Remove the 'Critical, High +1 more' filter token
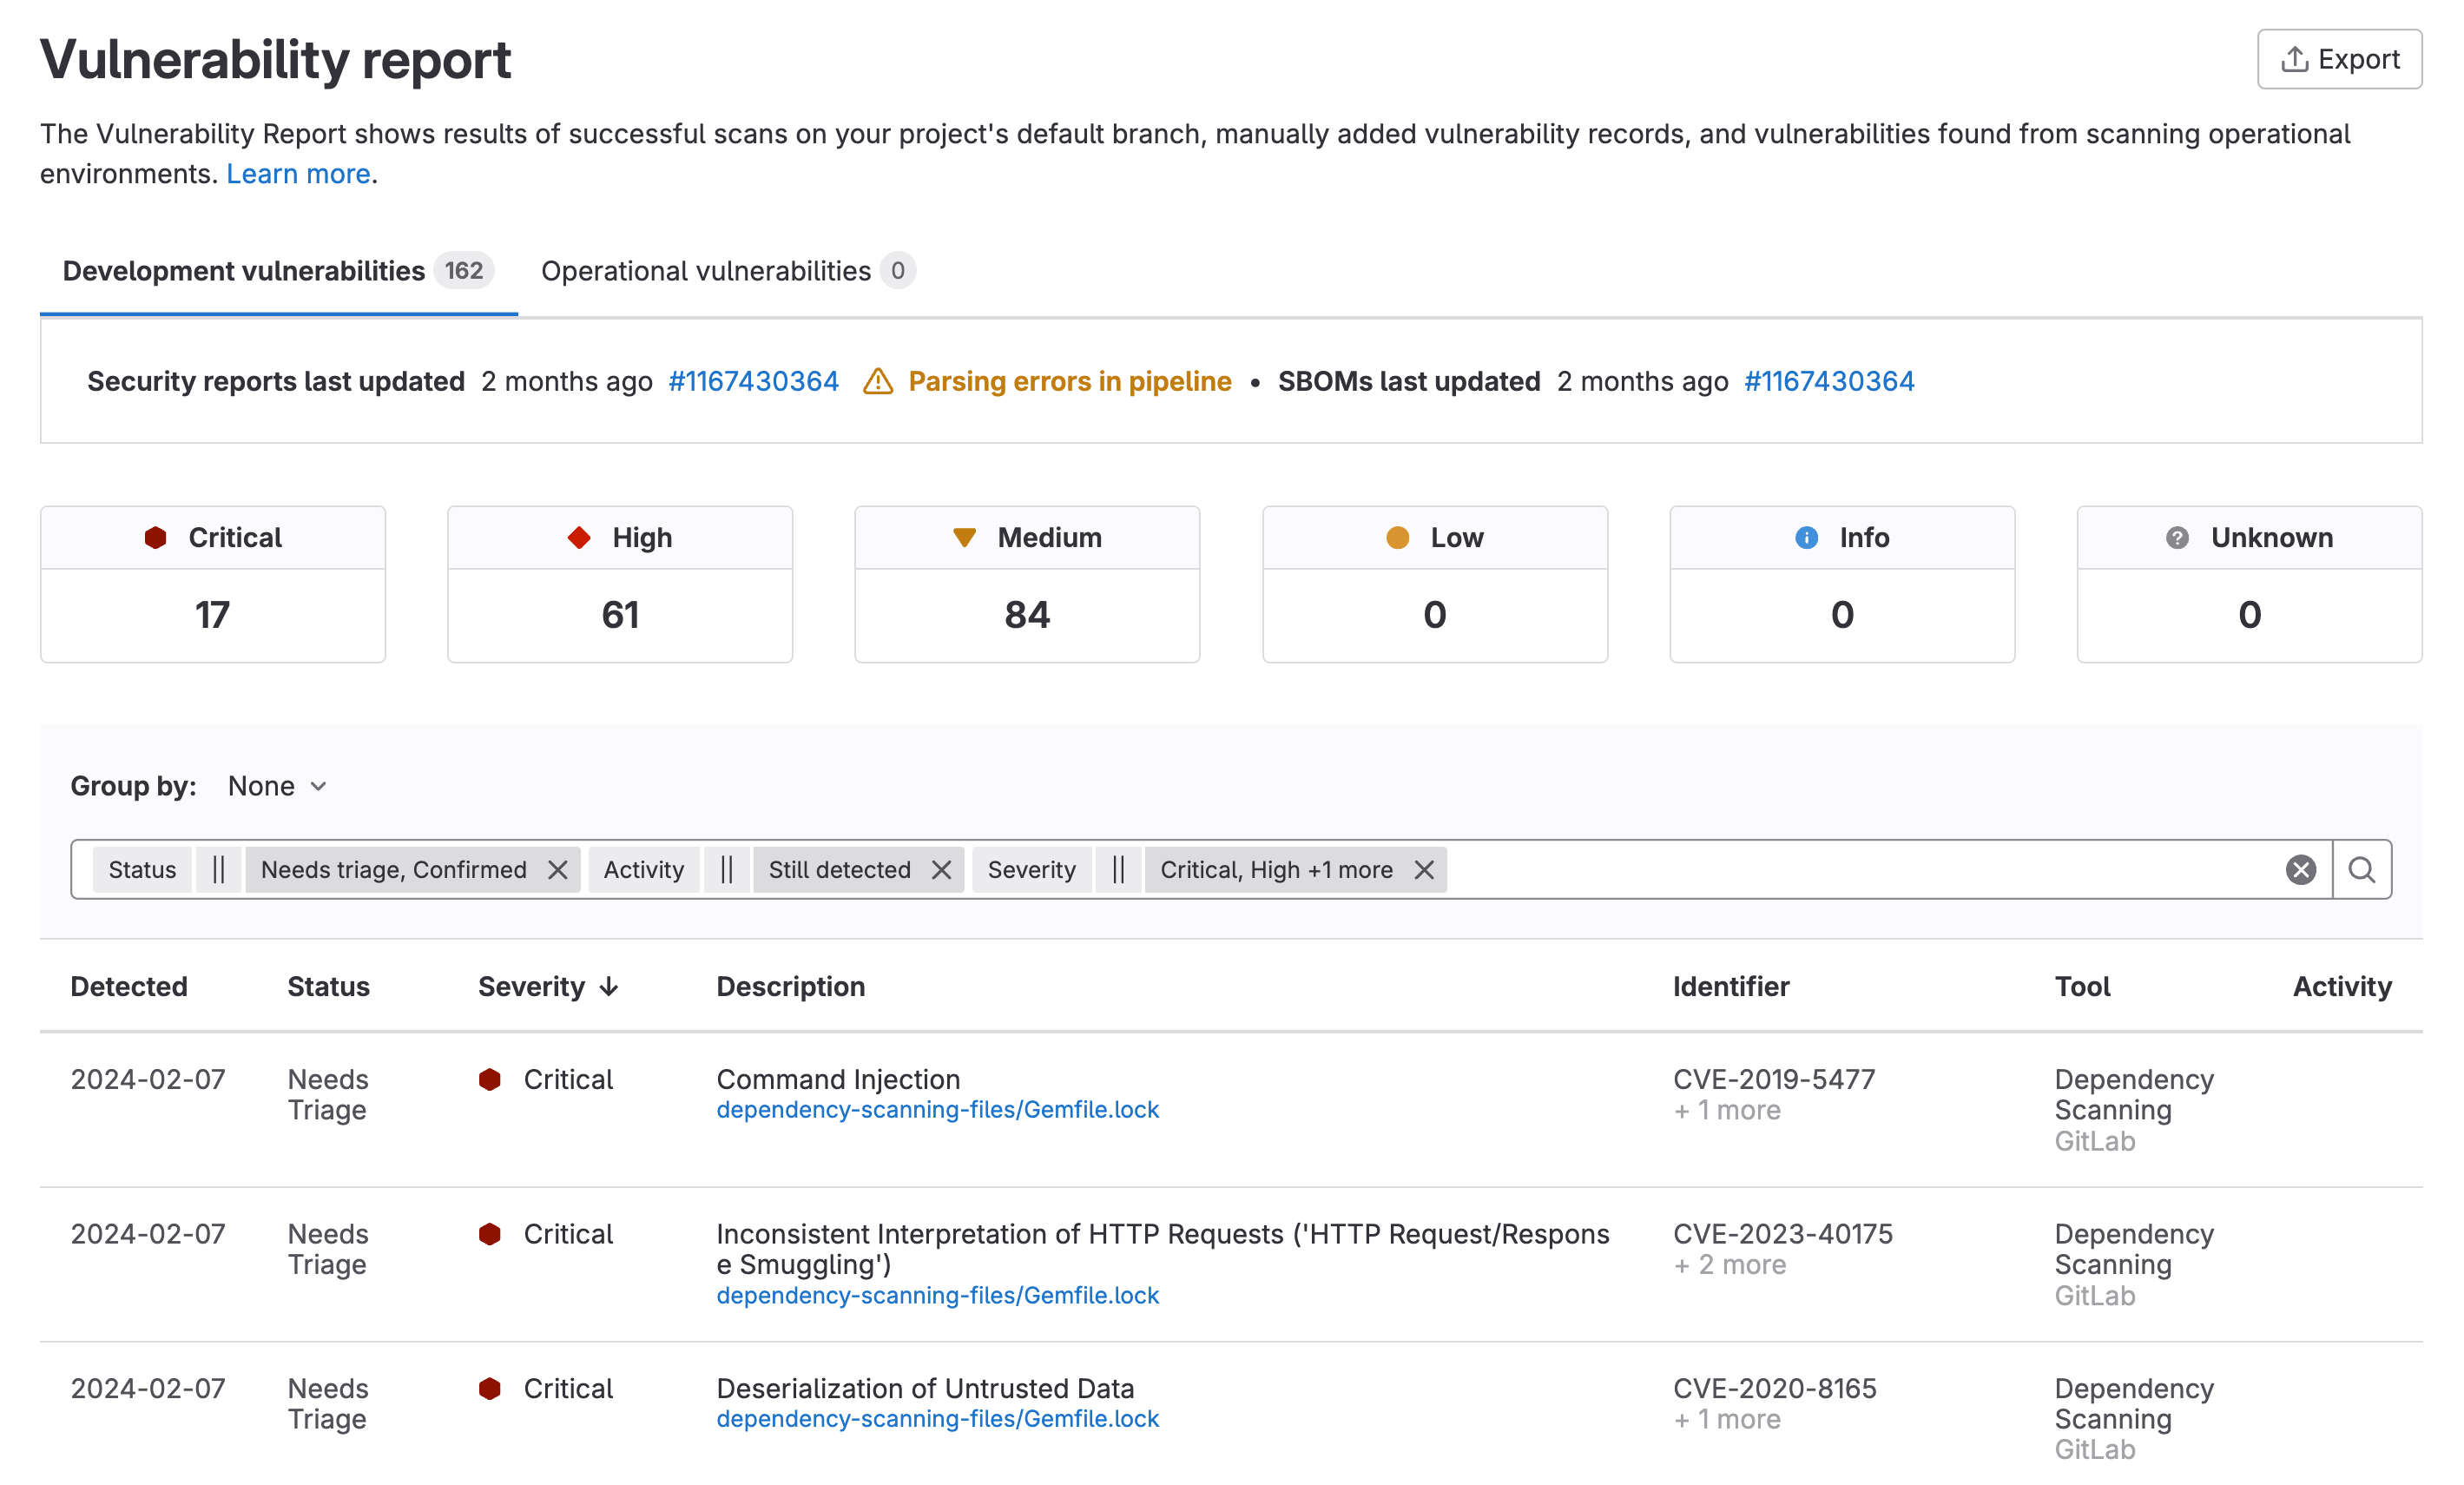Screen dimensions: 2464x1485 (1424, 869)
